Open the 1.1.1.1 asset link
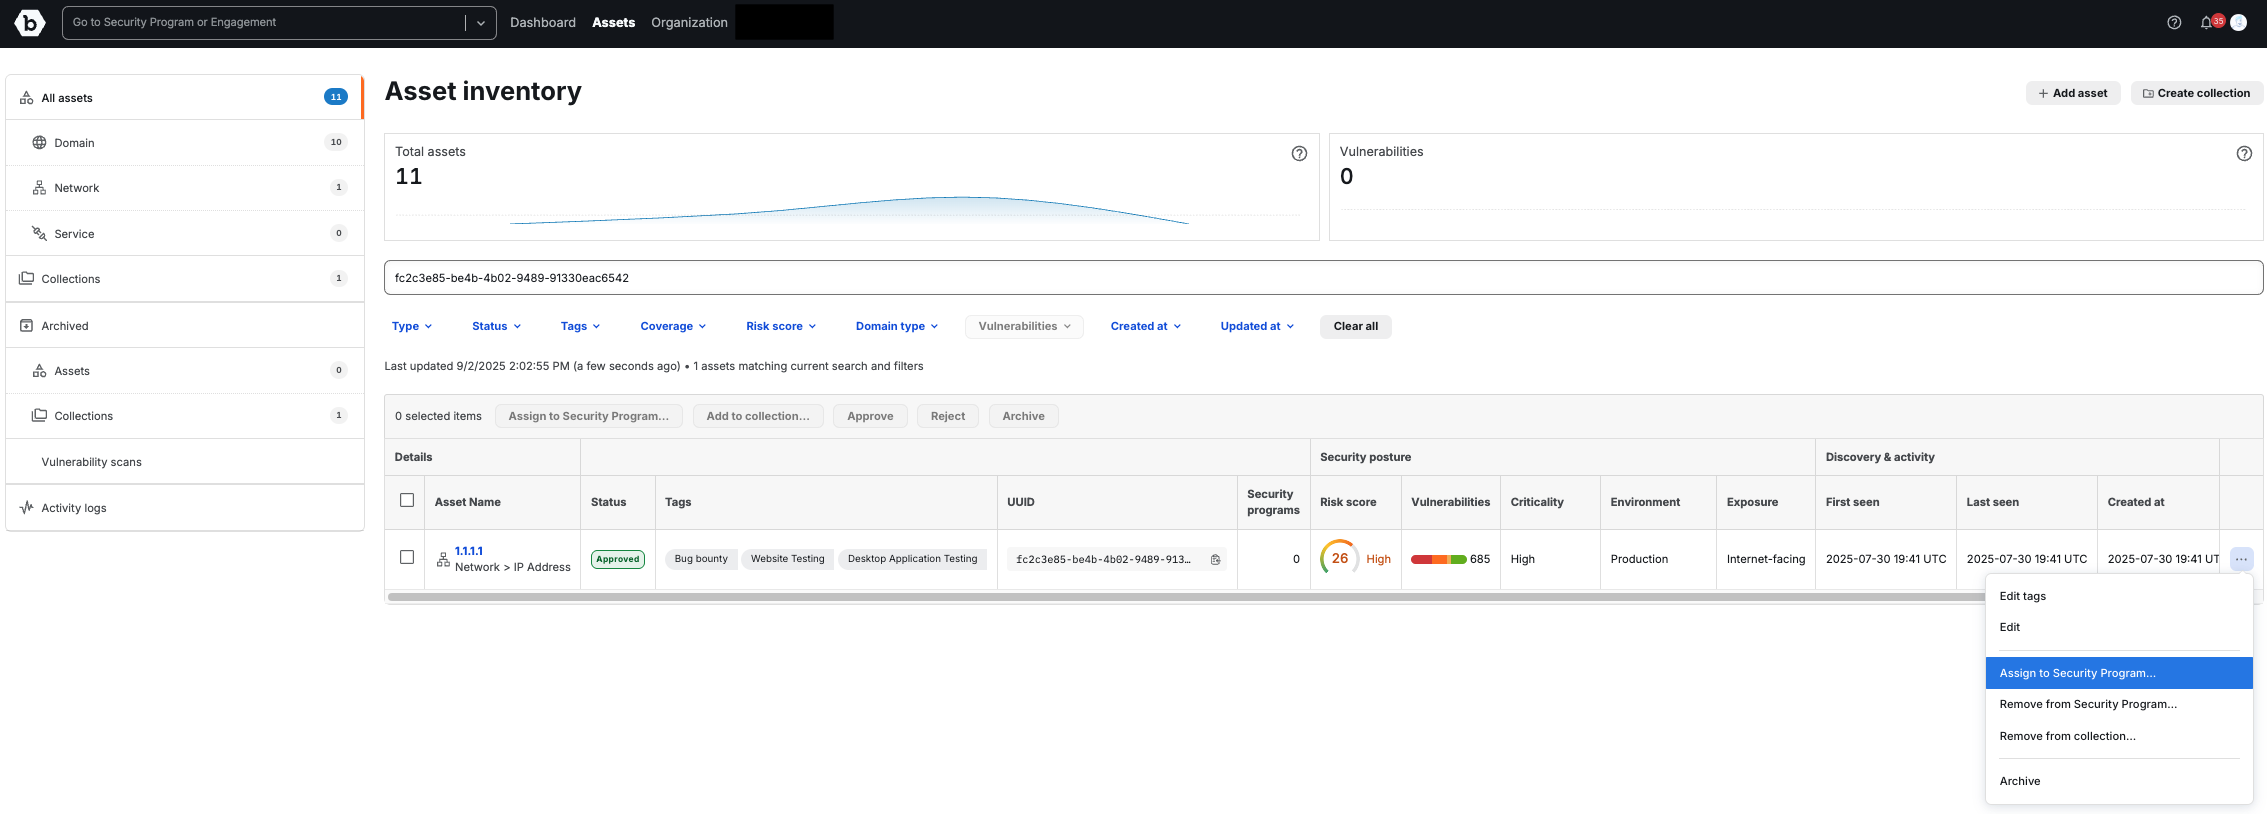This screenshot has height=814, width=2267. pyautogui.click(x=469, y=551)
